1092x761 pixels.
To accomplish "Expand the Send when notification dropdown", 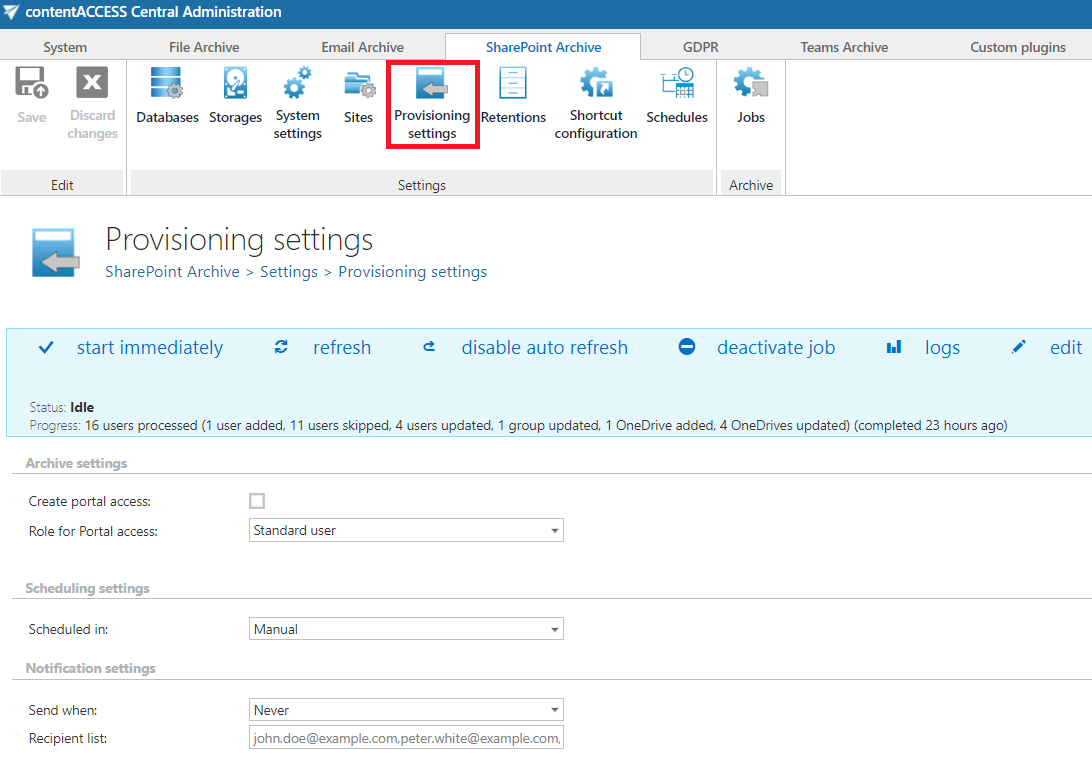I will (x=406, y=710).
